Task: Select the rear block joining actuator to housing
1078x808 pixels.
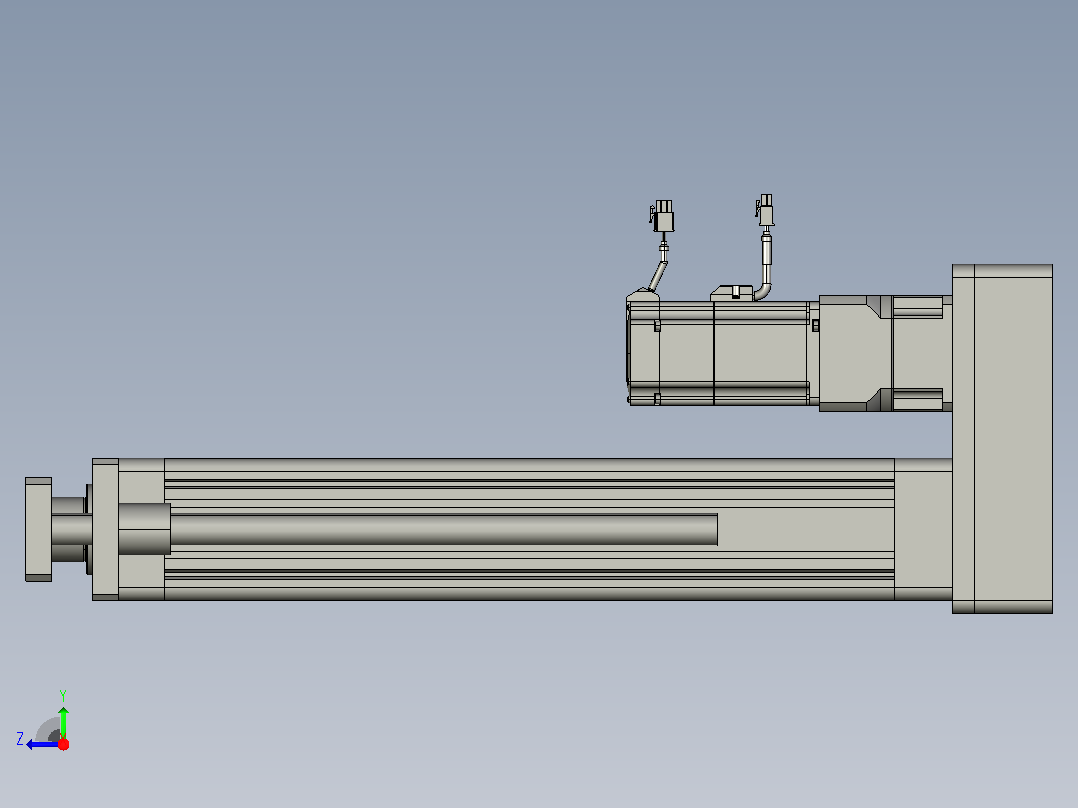Action: (x=923, y=529)
